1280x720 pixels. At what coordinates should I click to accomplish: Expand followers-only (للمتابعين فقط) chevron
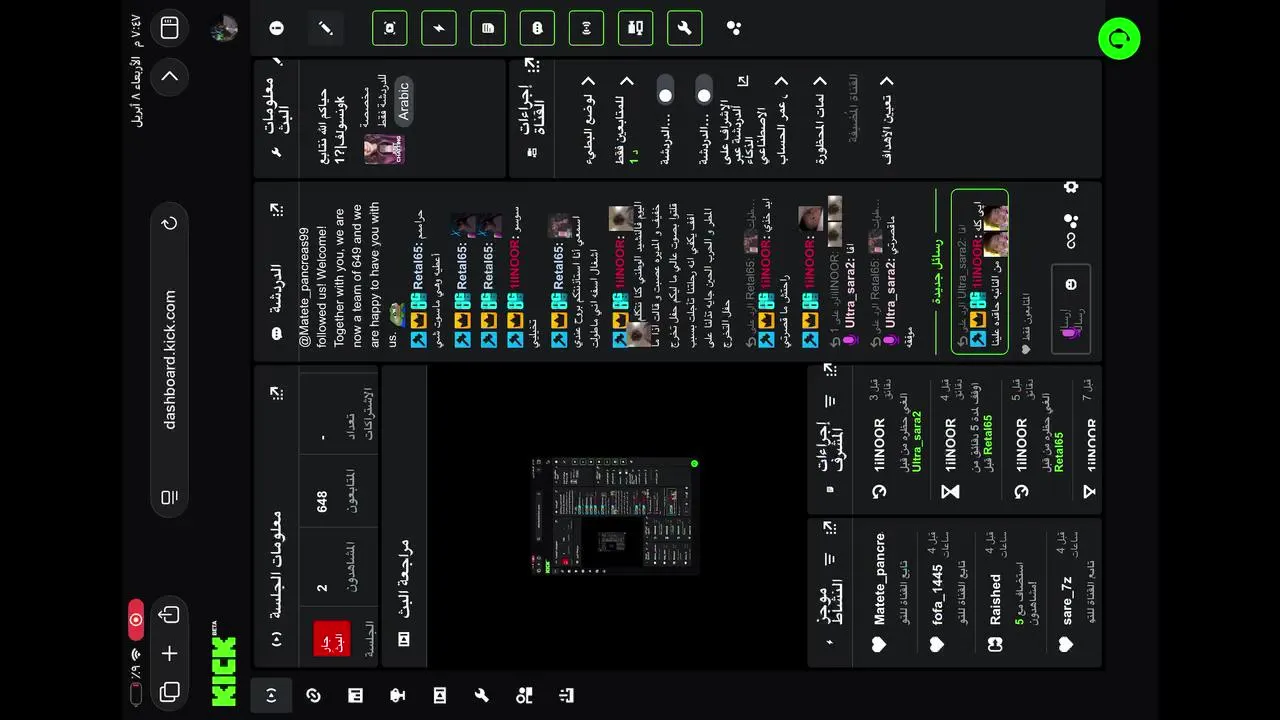click(x=626, y=81)
